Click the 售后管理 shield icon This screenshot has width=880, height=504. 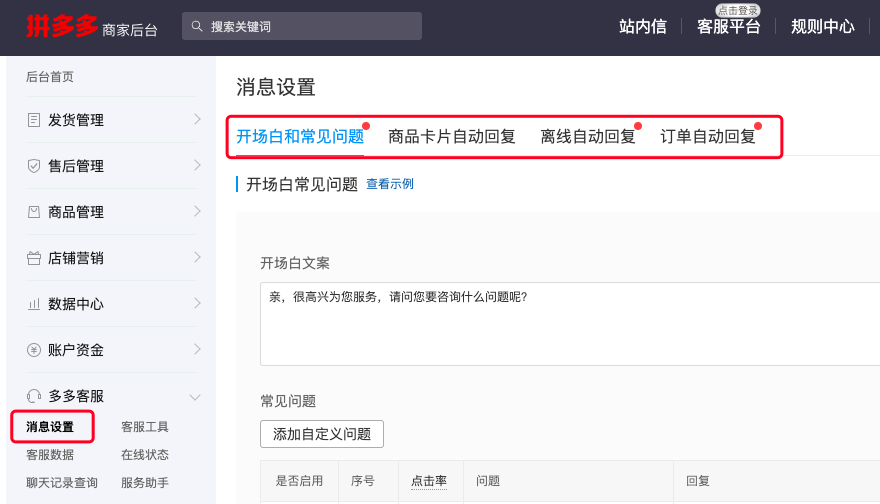(34, 166)
